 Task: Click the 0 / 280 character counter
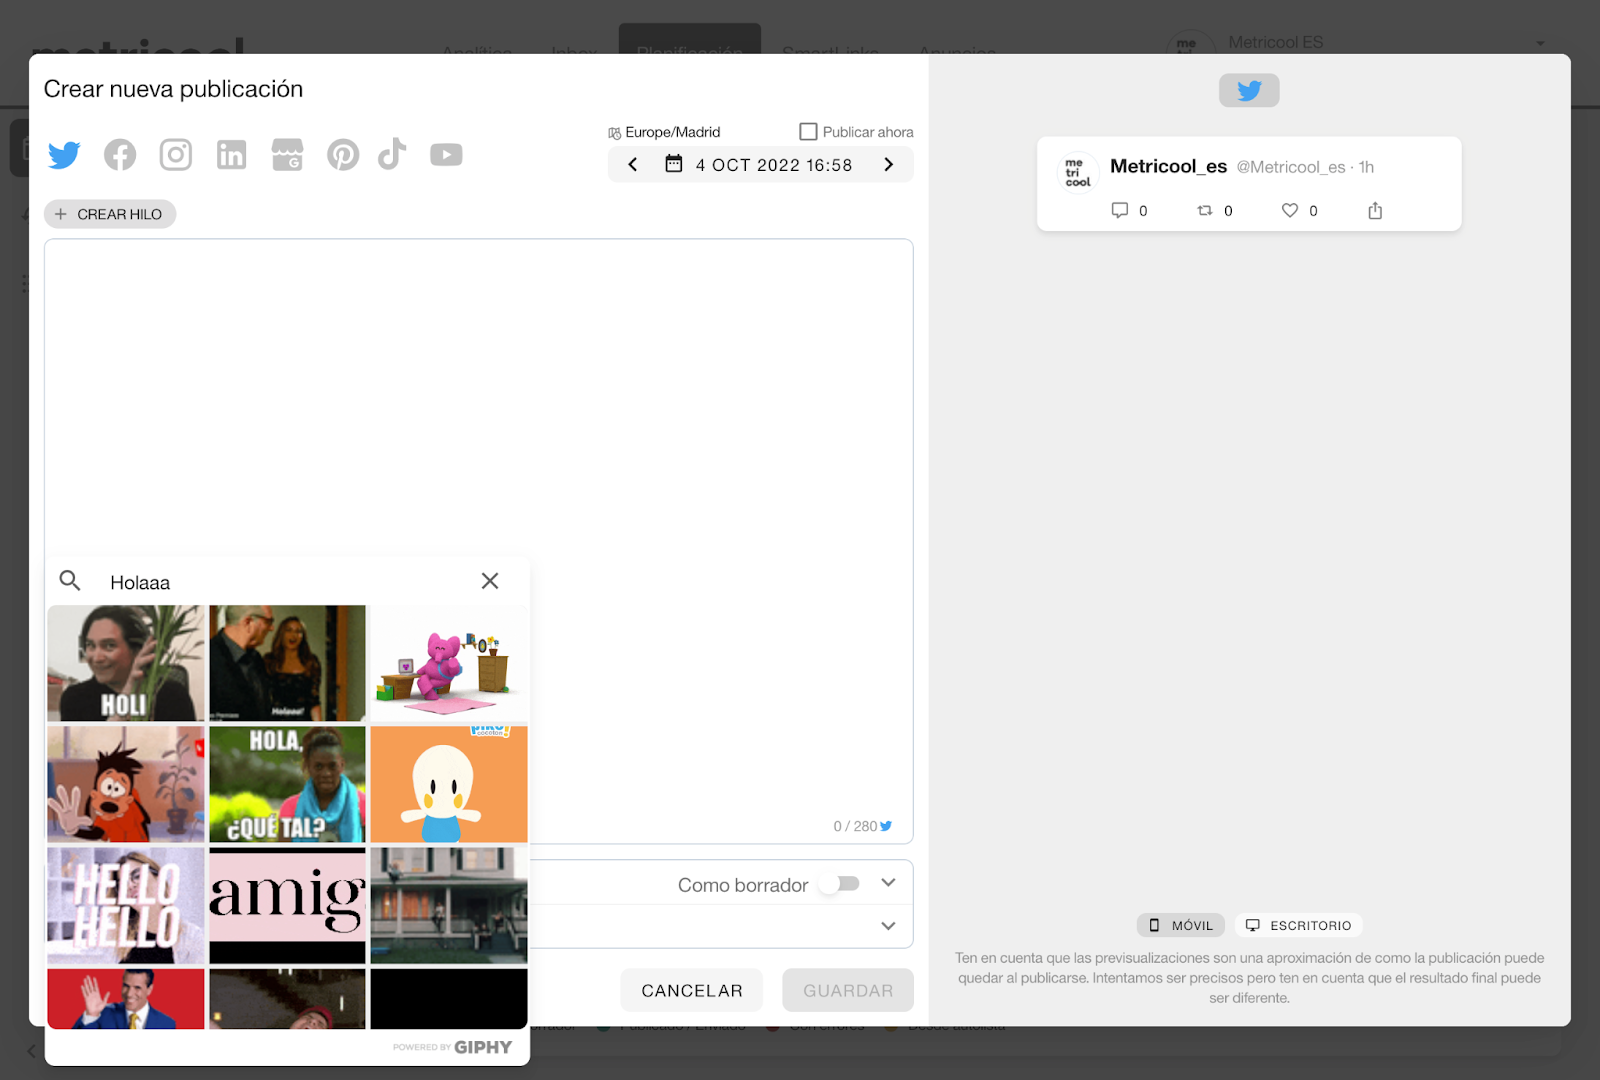[x=862, y=826]
